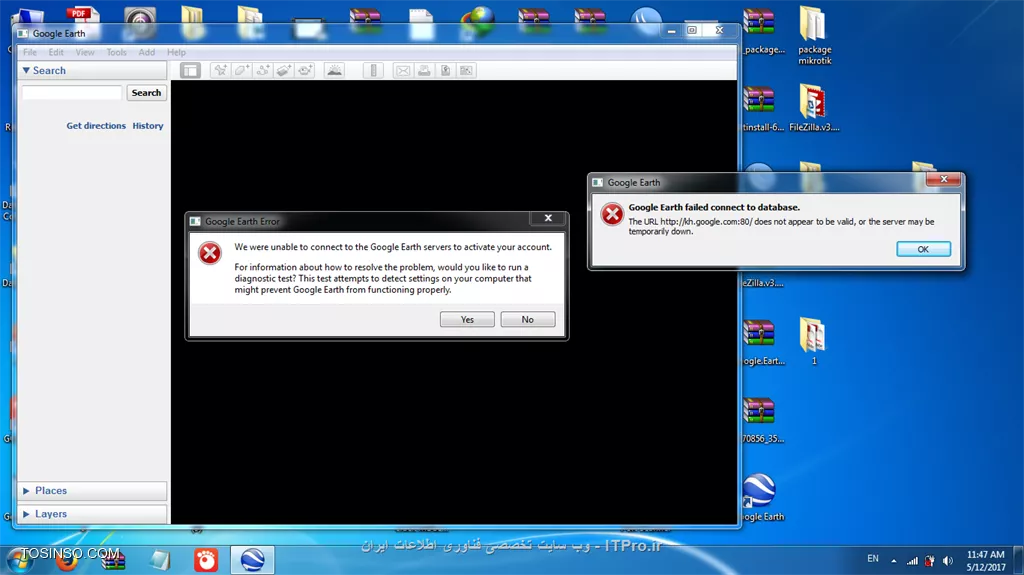Screen dimensions: 1024x575
Task: Open the View menu
Action: (x=85, y=52)
